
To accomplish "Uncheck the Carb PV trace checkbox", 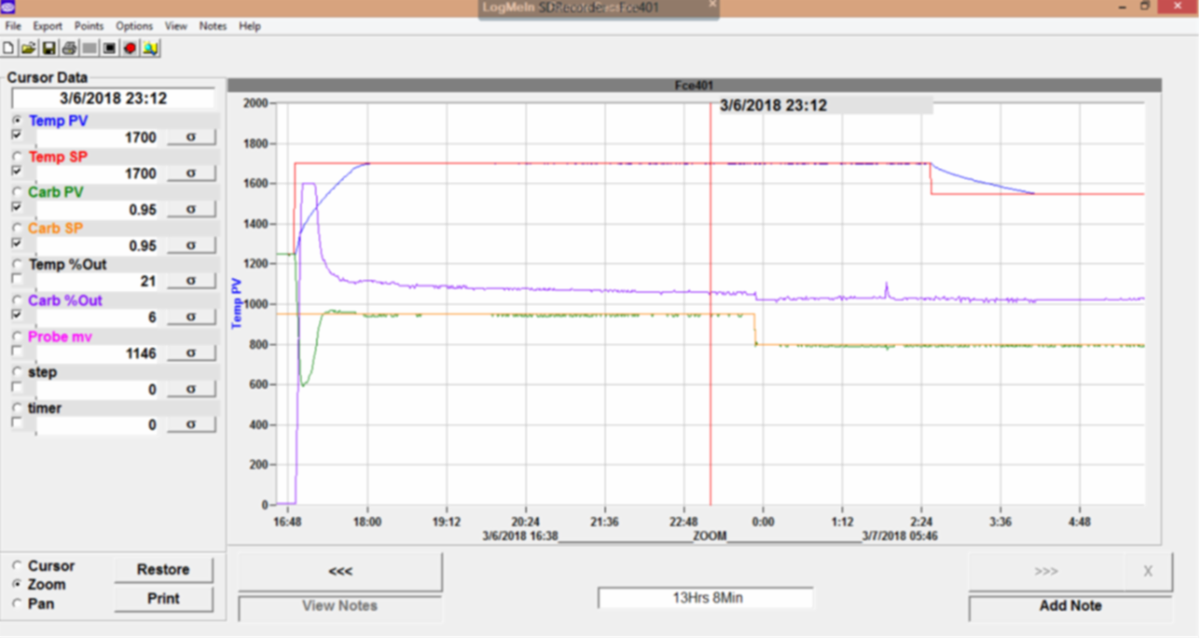I will coord(17,209).
